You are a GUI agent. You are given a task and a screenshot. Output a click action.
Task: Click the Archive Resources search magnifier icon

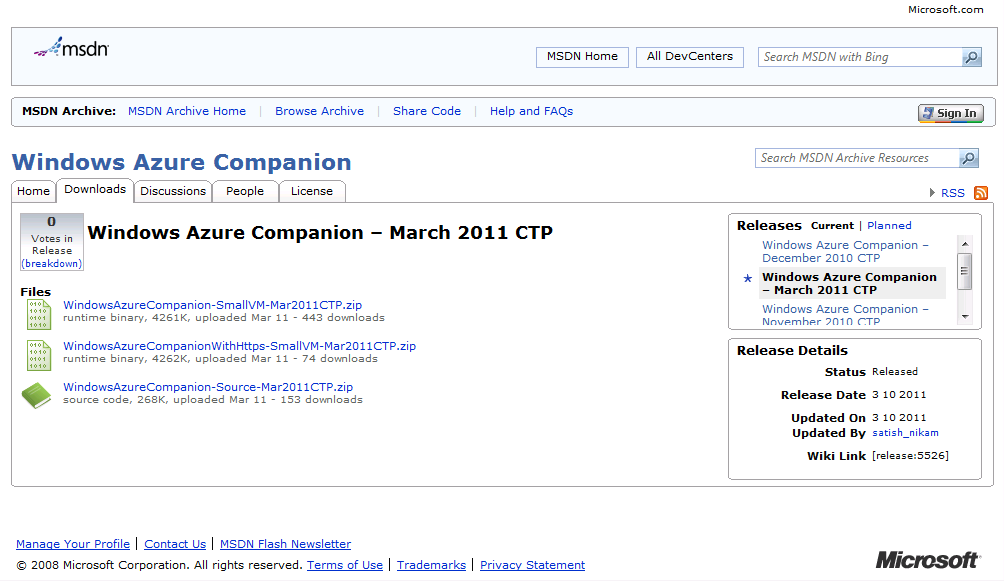(968, 158)
